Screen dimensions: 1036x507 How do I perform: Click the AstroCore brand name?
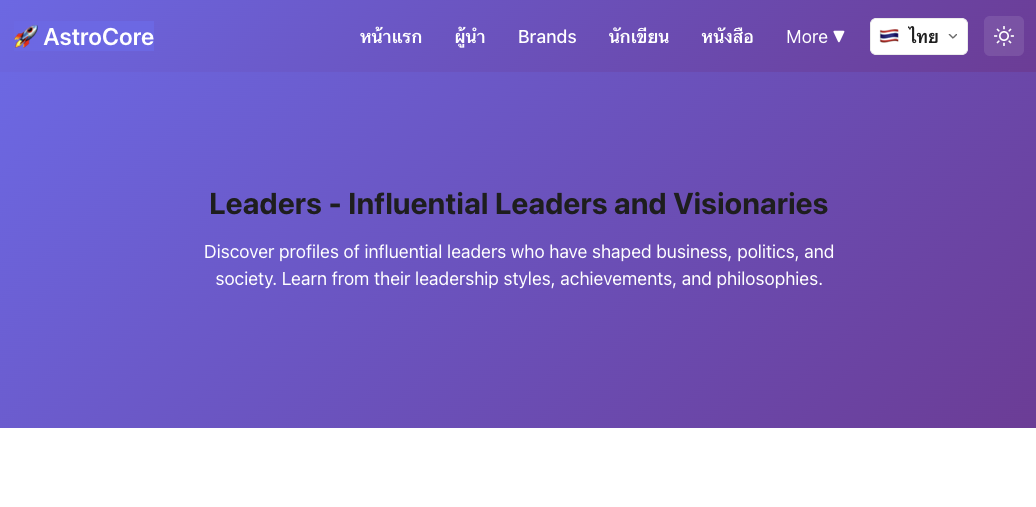point(98,37)
